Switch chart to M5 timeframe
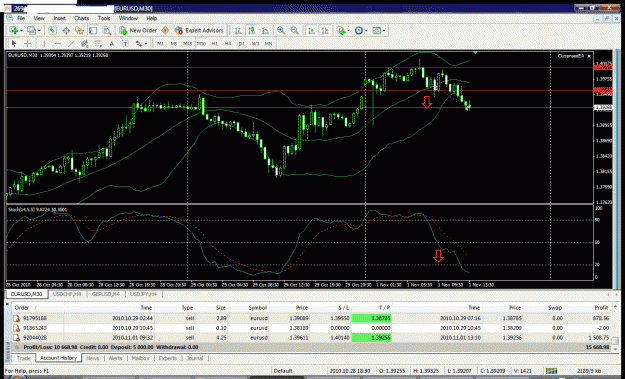625x379 pixels. [x=174, y=43]
